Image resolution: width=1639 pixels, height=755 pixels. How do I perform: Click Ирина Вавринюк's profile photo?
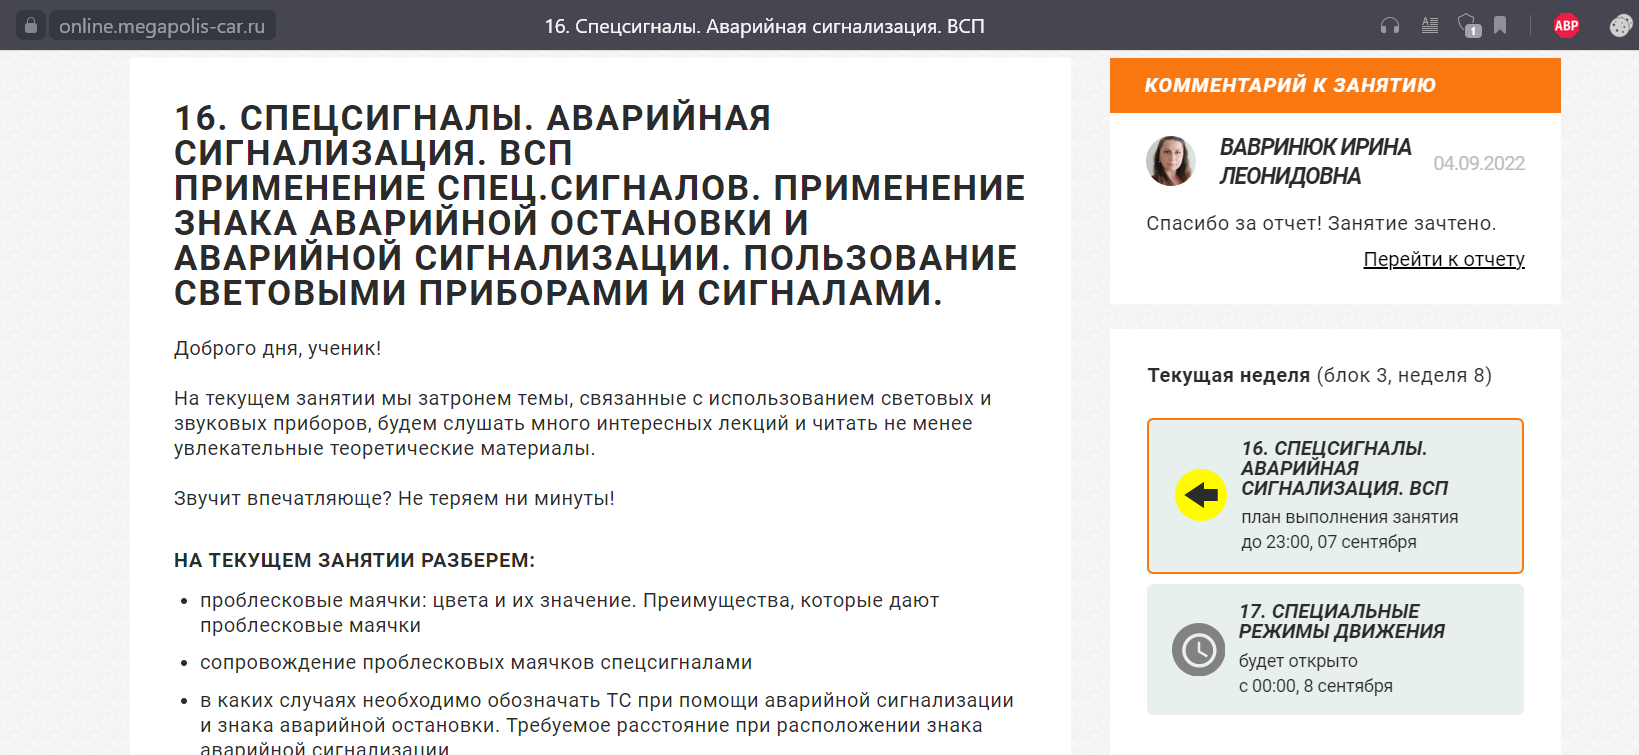[x=1170, y=161]
